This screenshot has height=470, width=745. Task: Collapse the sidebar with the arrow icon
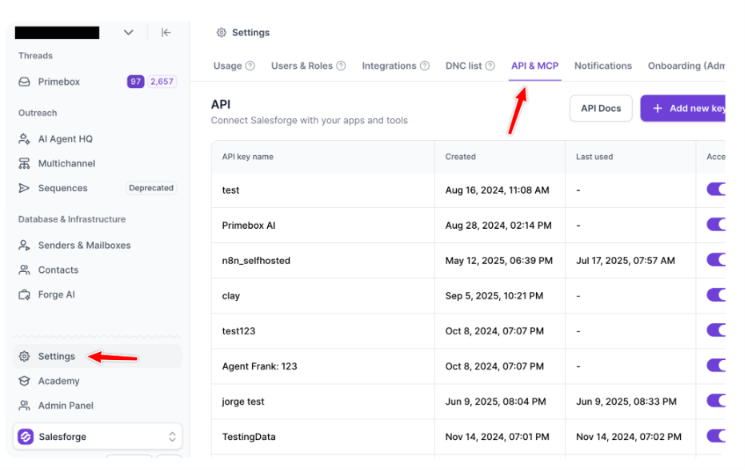[x=166, y=32]
